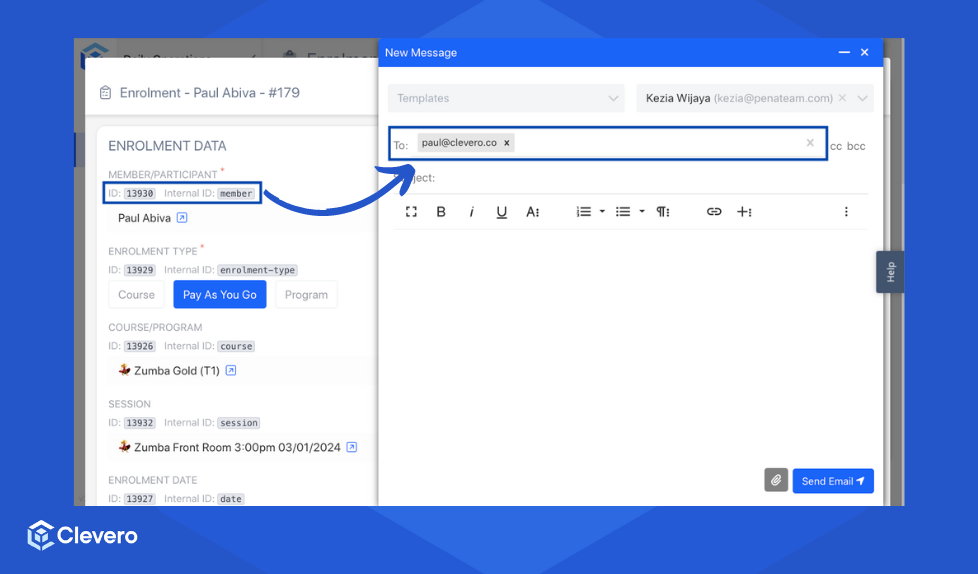Send the email
The image size is (978, 574).
(833, 480)
